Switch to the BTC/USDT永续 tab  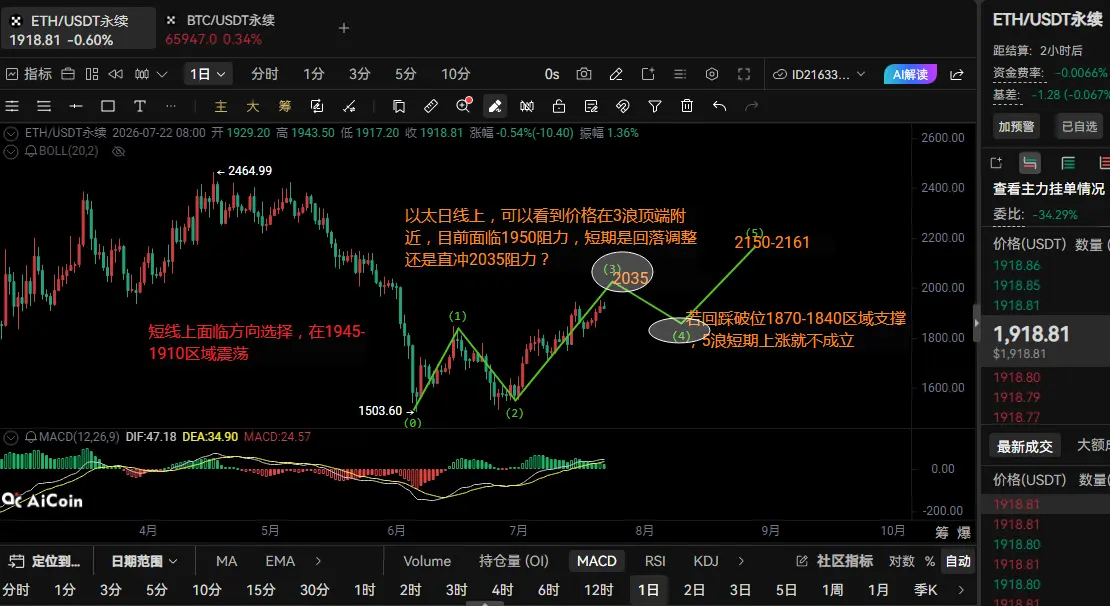219,28
